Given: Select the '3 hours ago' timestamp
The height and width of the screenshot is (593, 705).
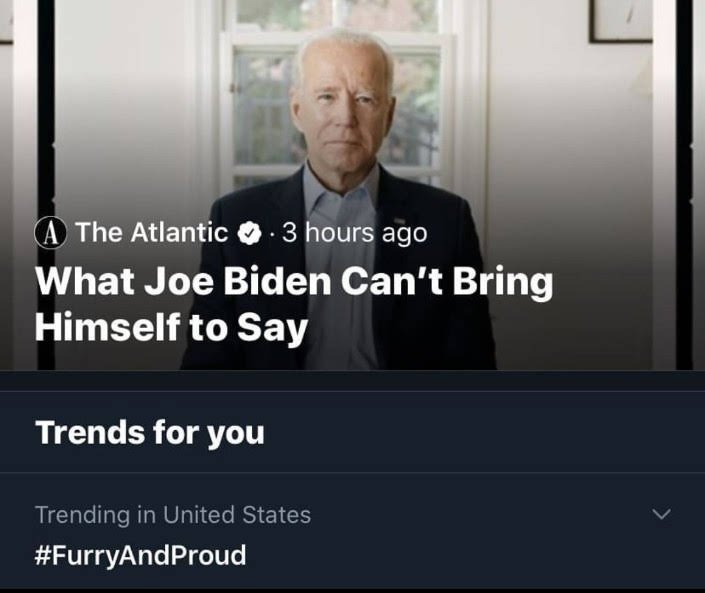Looking at the screenshot, I should pos(354,233).
